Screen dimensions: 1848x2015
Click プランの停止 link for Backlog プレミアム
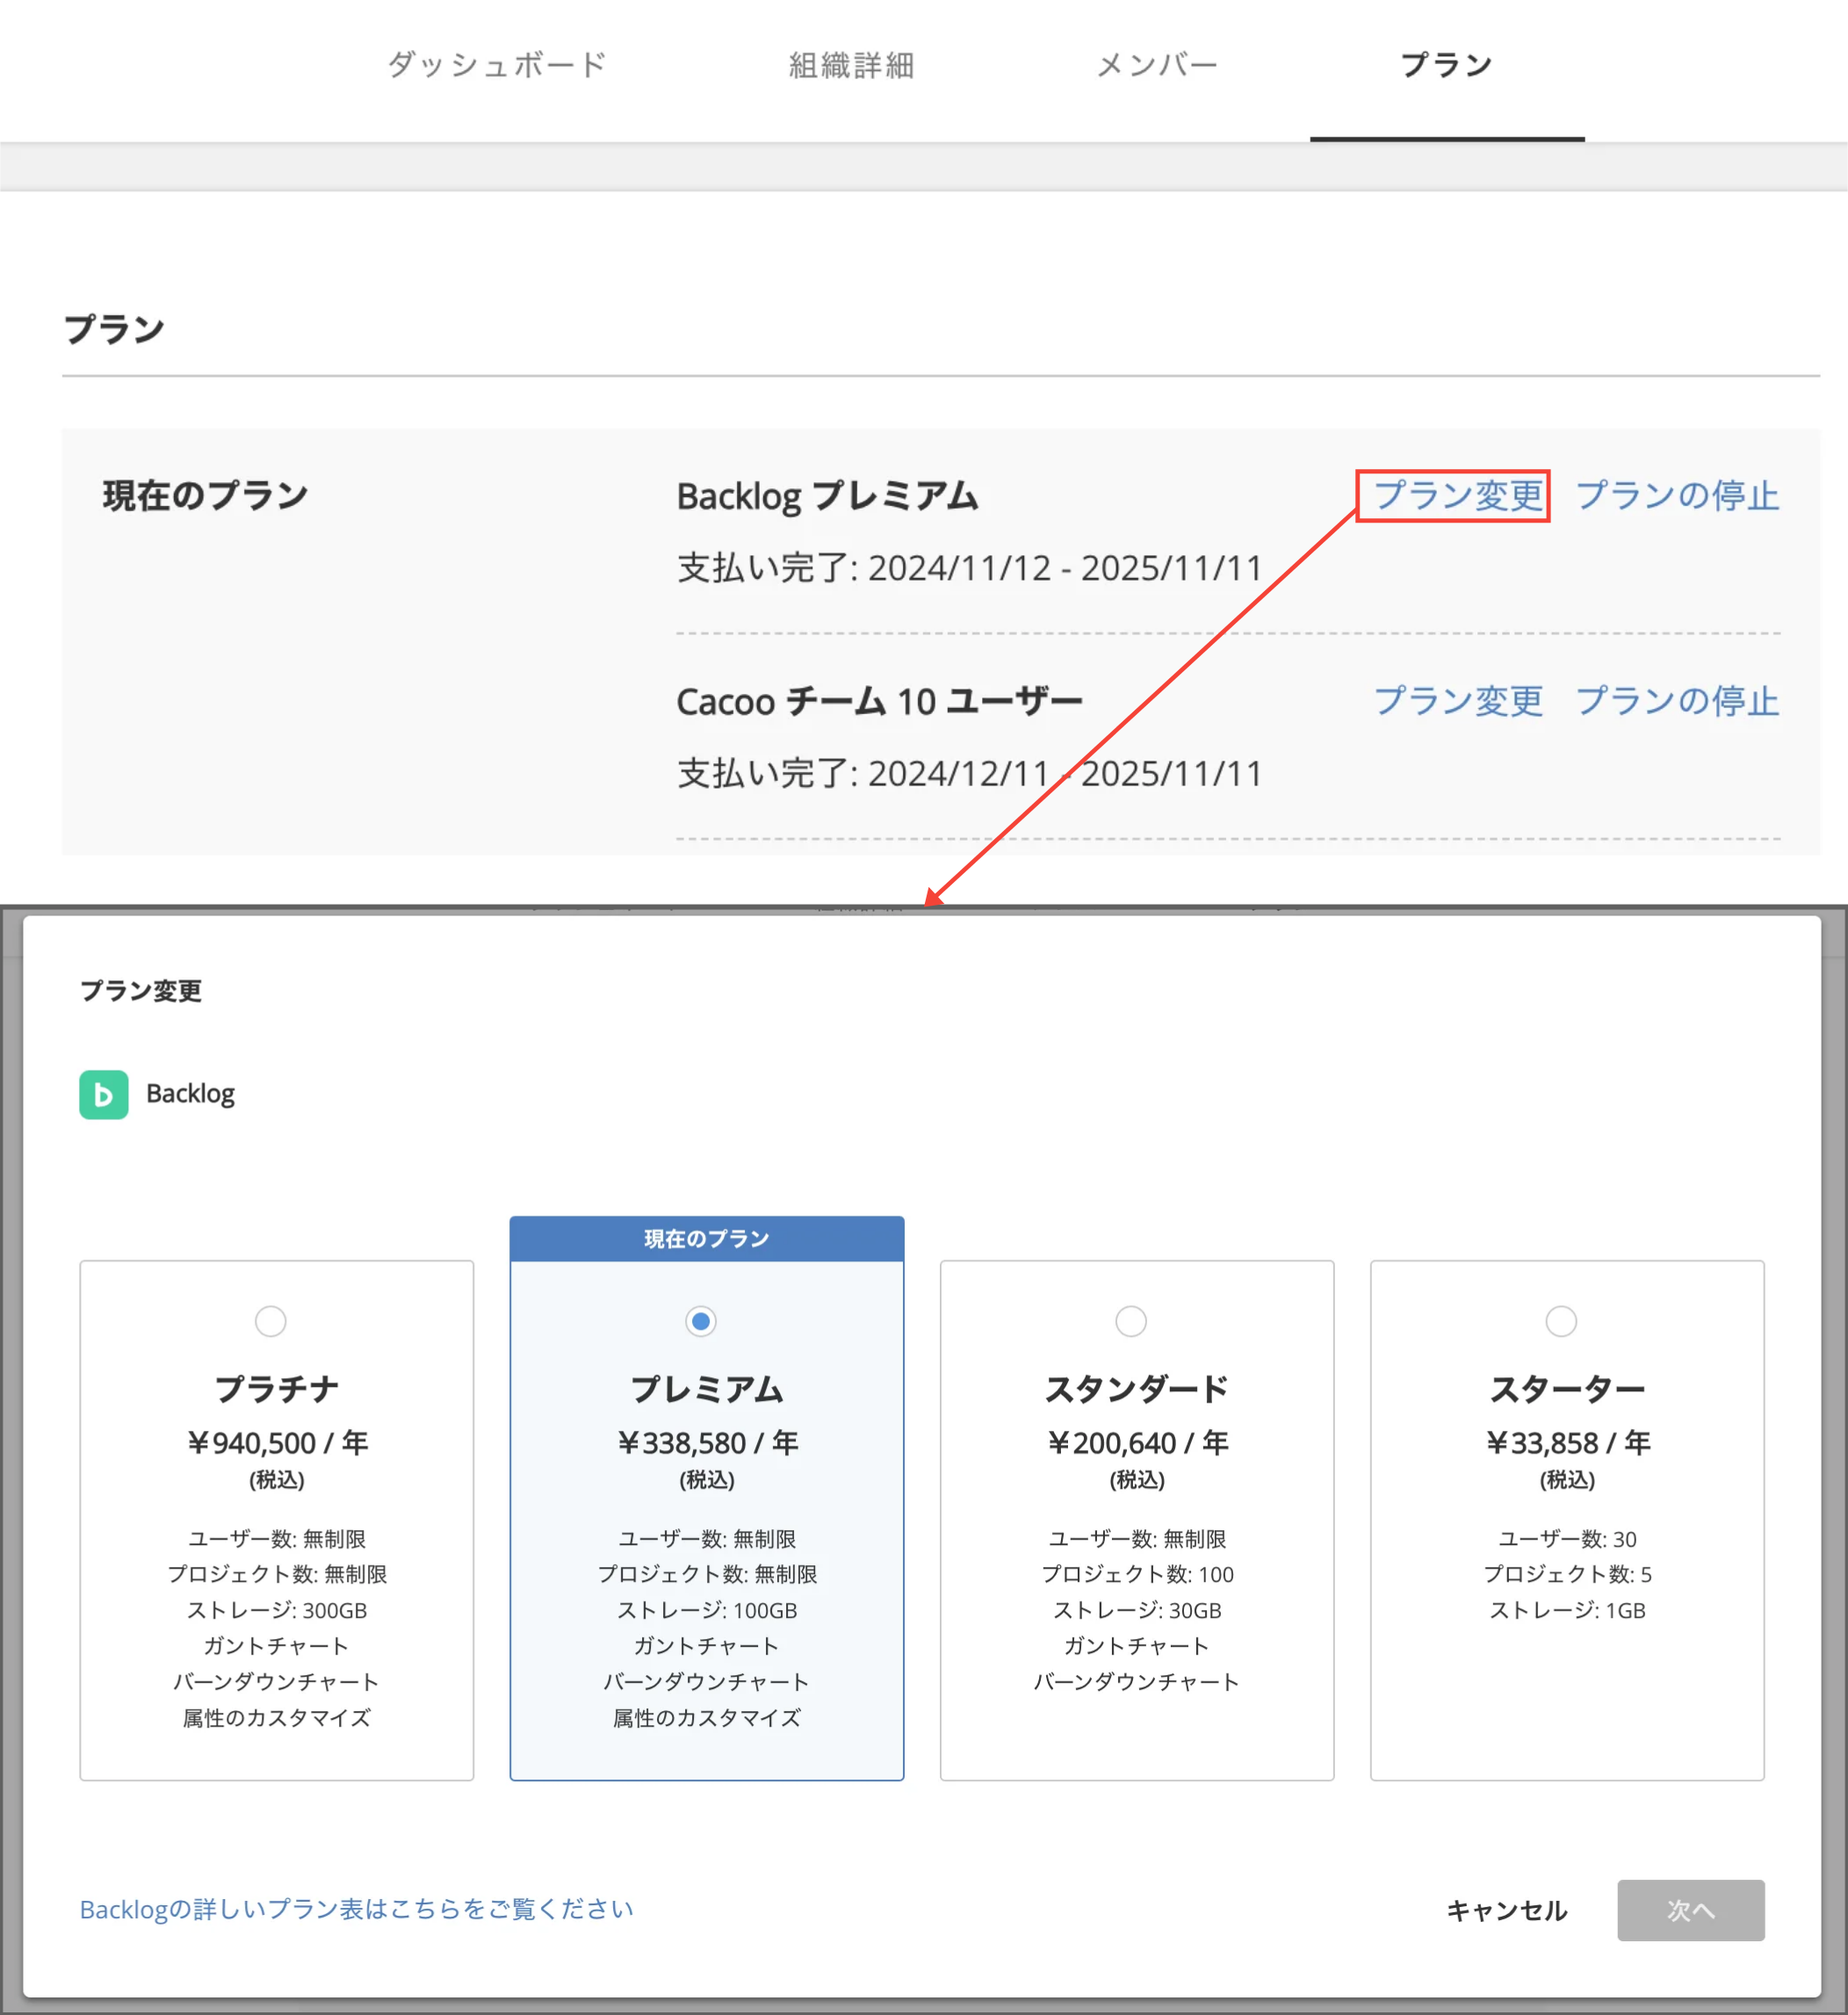(1677, 495)
